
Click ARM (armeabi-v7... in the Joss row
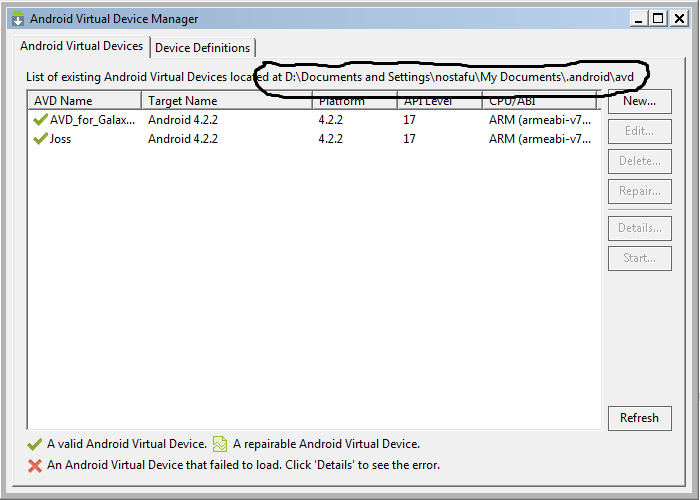pos(540,139)
